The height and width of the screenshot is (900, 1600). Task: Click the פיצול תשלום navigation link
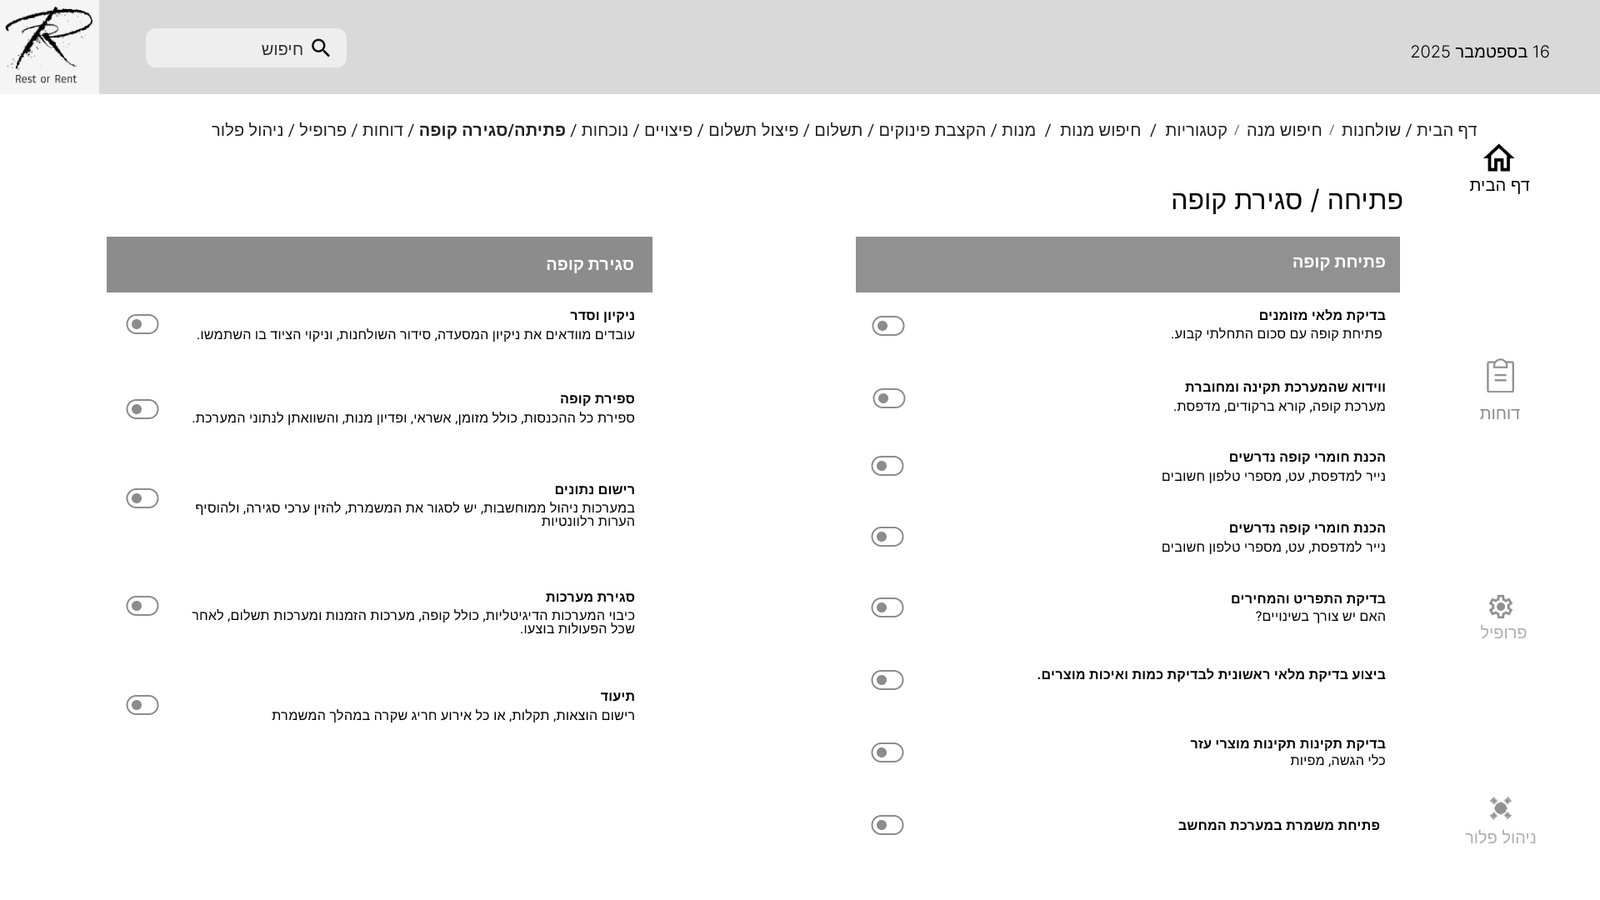tap(754, 130)
